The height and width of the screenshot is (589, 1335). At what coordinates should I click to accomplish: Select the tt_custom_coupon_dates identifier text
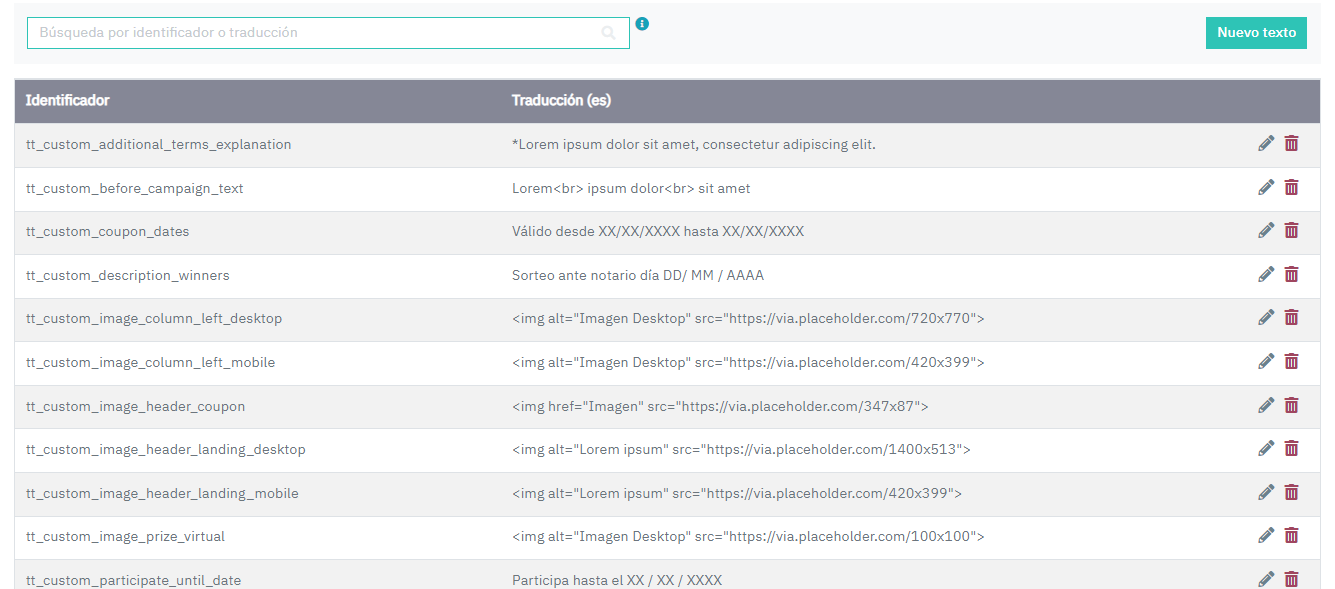(108, 232)
